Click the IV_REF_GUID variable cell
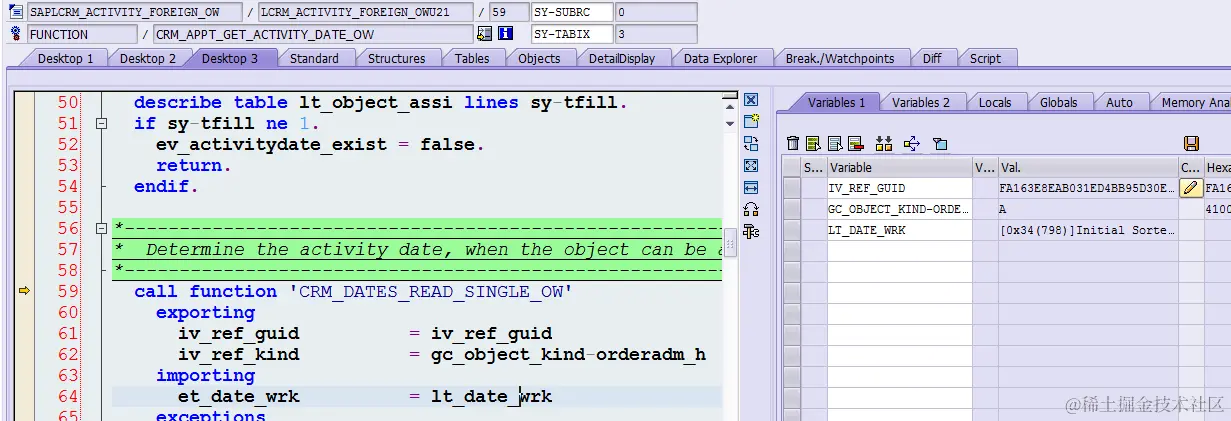Image resolution: width=1231 pixels, height=421 pixels. [x=899, y=188]
